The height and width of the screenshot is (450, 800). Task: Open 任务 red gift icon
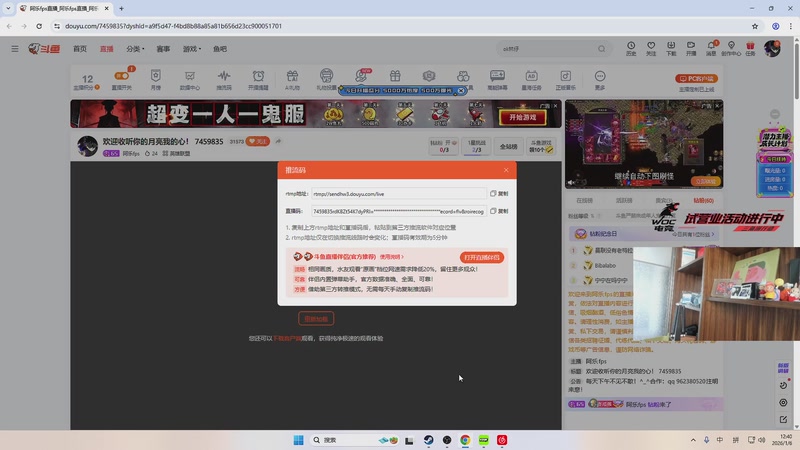(x=750, y=48)
